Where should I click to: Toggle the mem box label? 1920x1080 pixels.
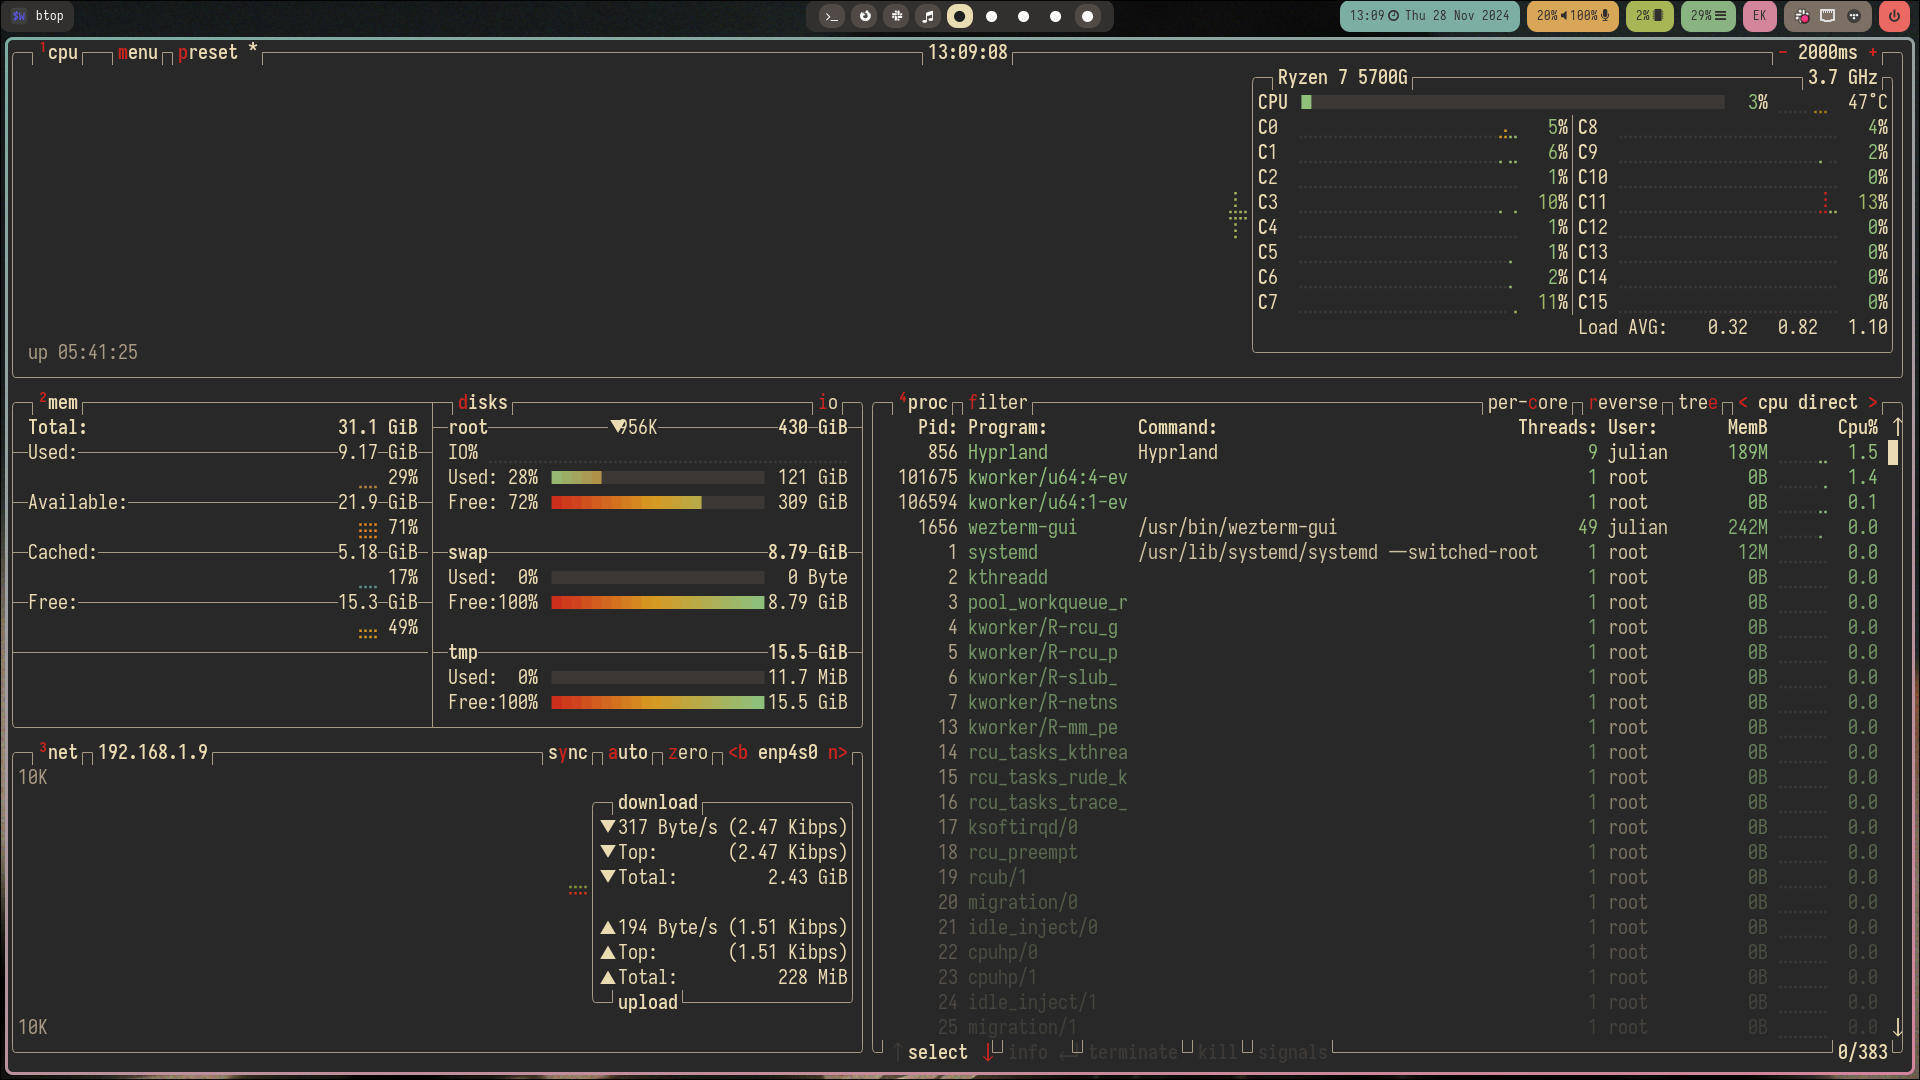coord(59,402)
